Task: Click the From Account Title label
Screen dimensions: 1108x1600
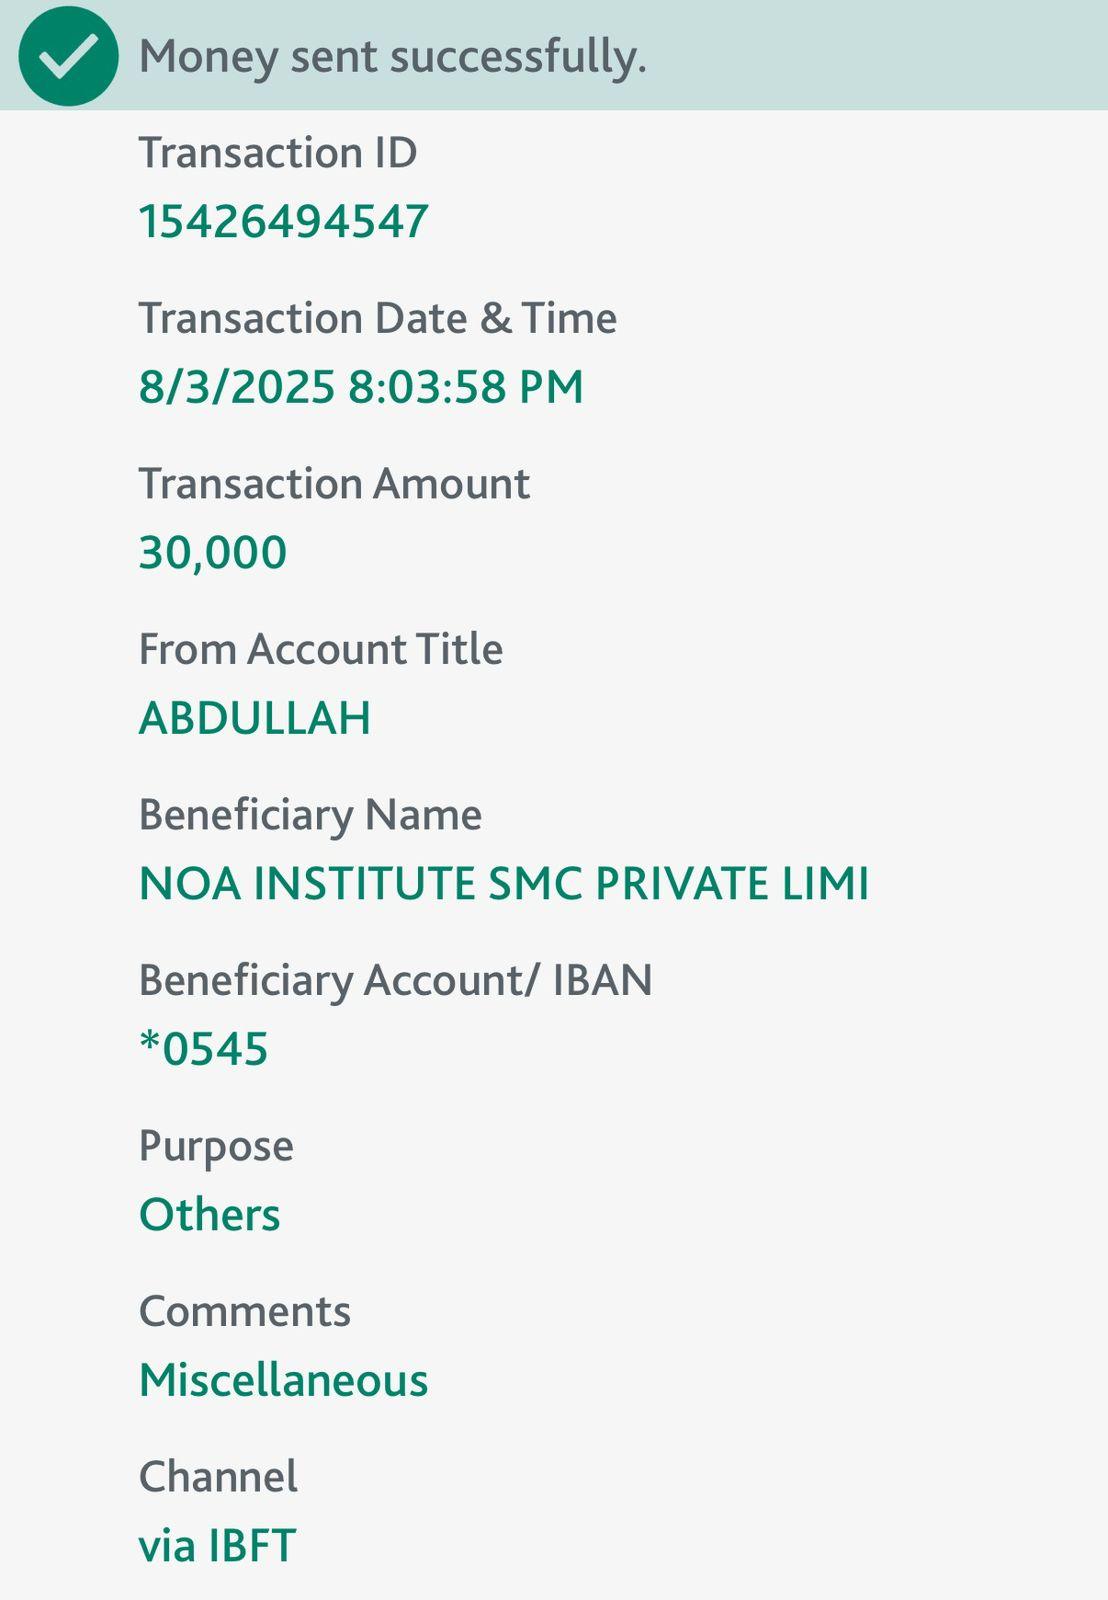Action: click(x=321, y=649)
